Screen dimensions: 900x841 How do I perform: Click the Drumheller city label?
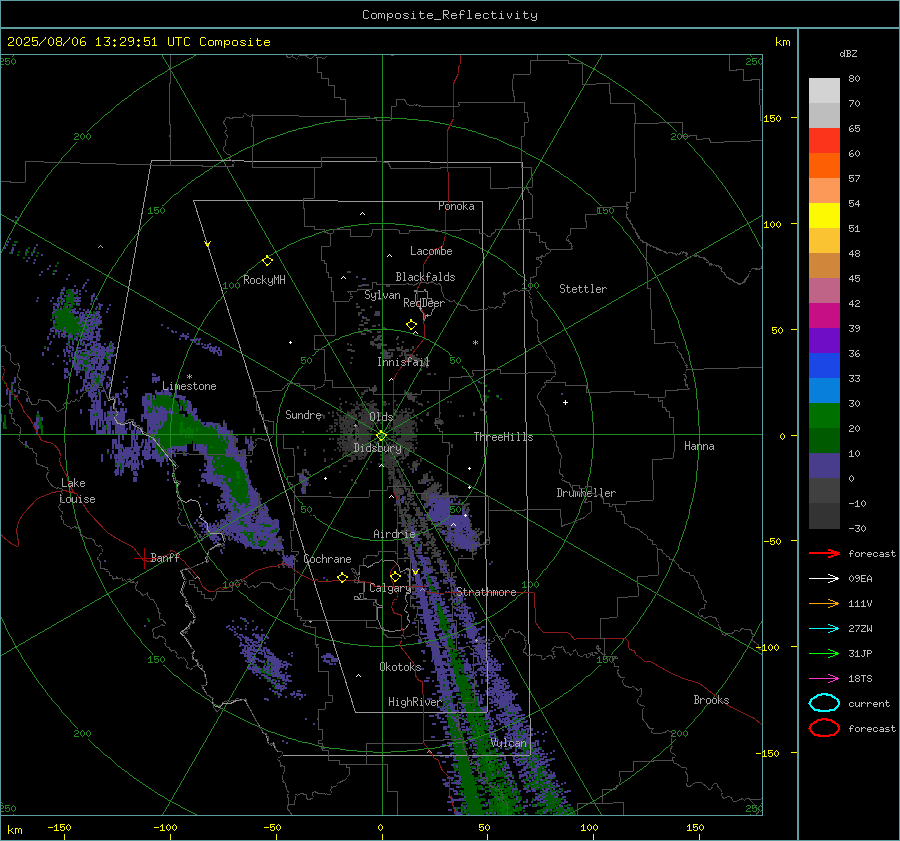pos(586,493)
